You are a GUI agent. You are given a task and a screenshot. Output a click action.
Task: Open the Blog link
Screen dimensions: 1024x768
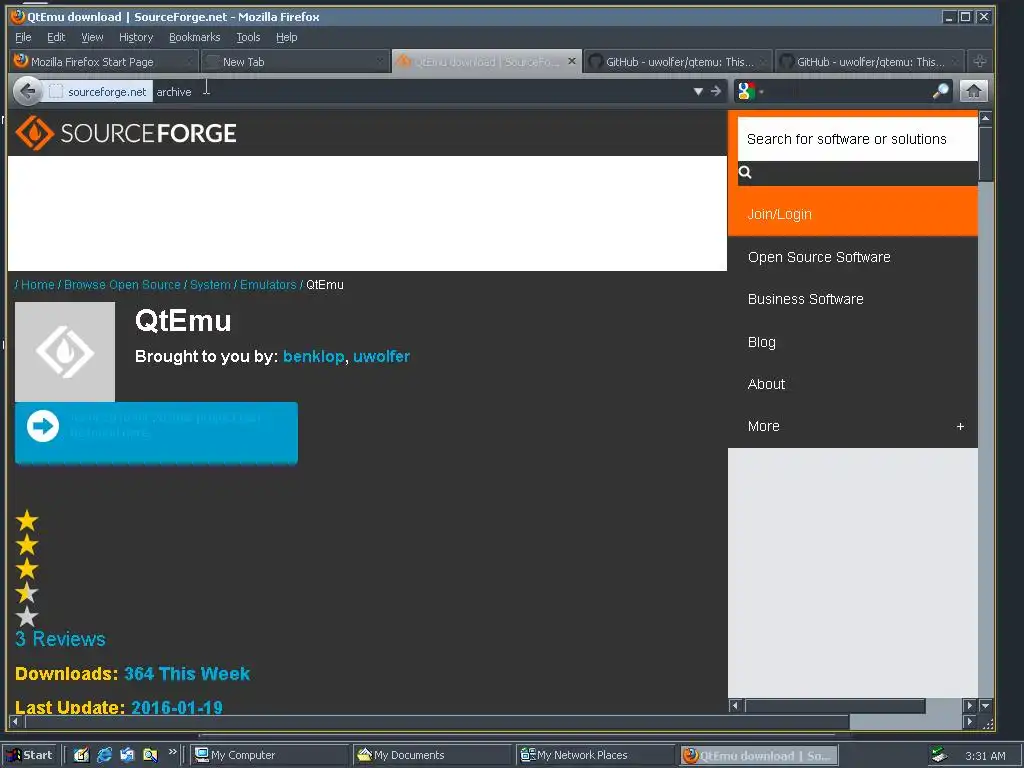[761, 342]
